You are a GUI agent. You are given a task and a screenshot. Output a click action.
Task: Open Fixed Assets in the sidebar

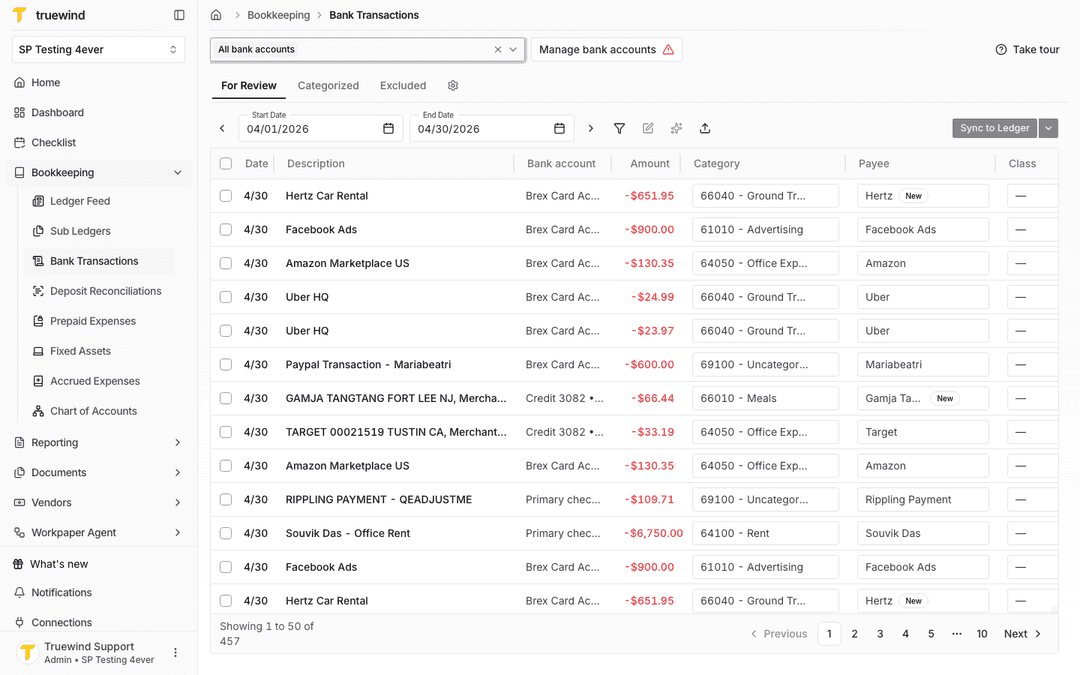click(80, 351)
